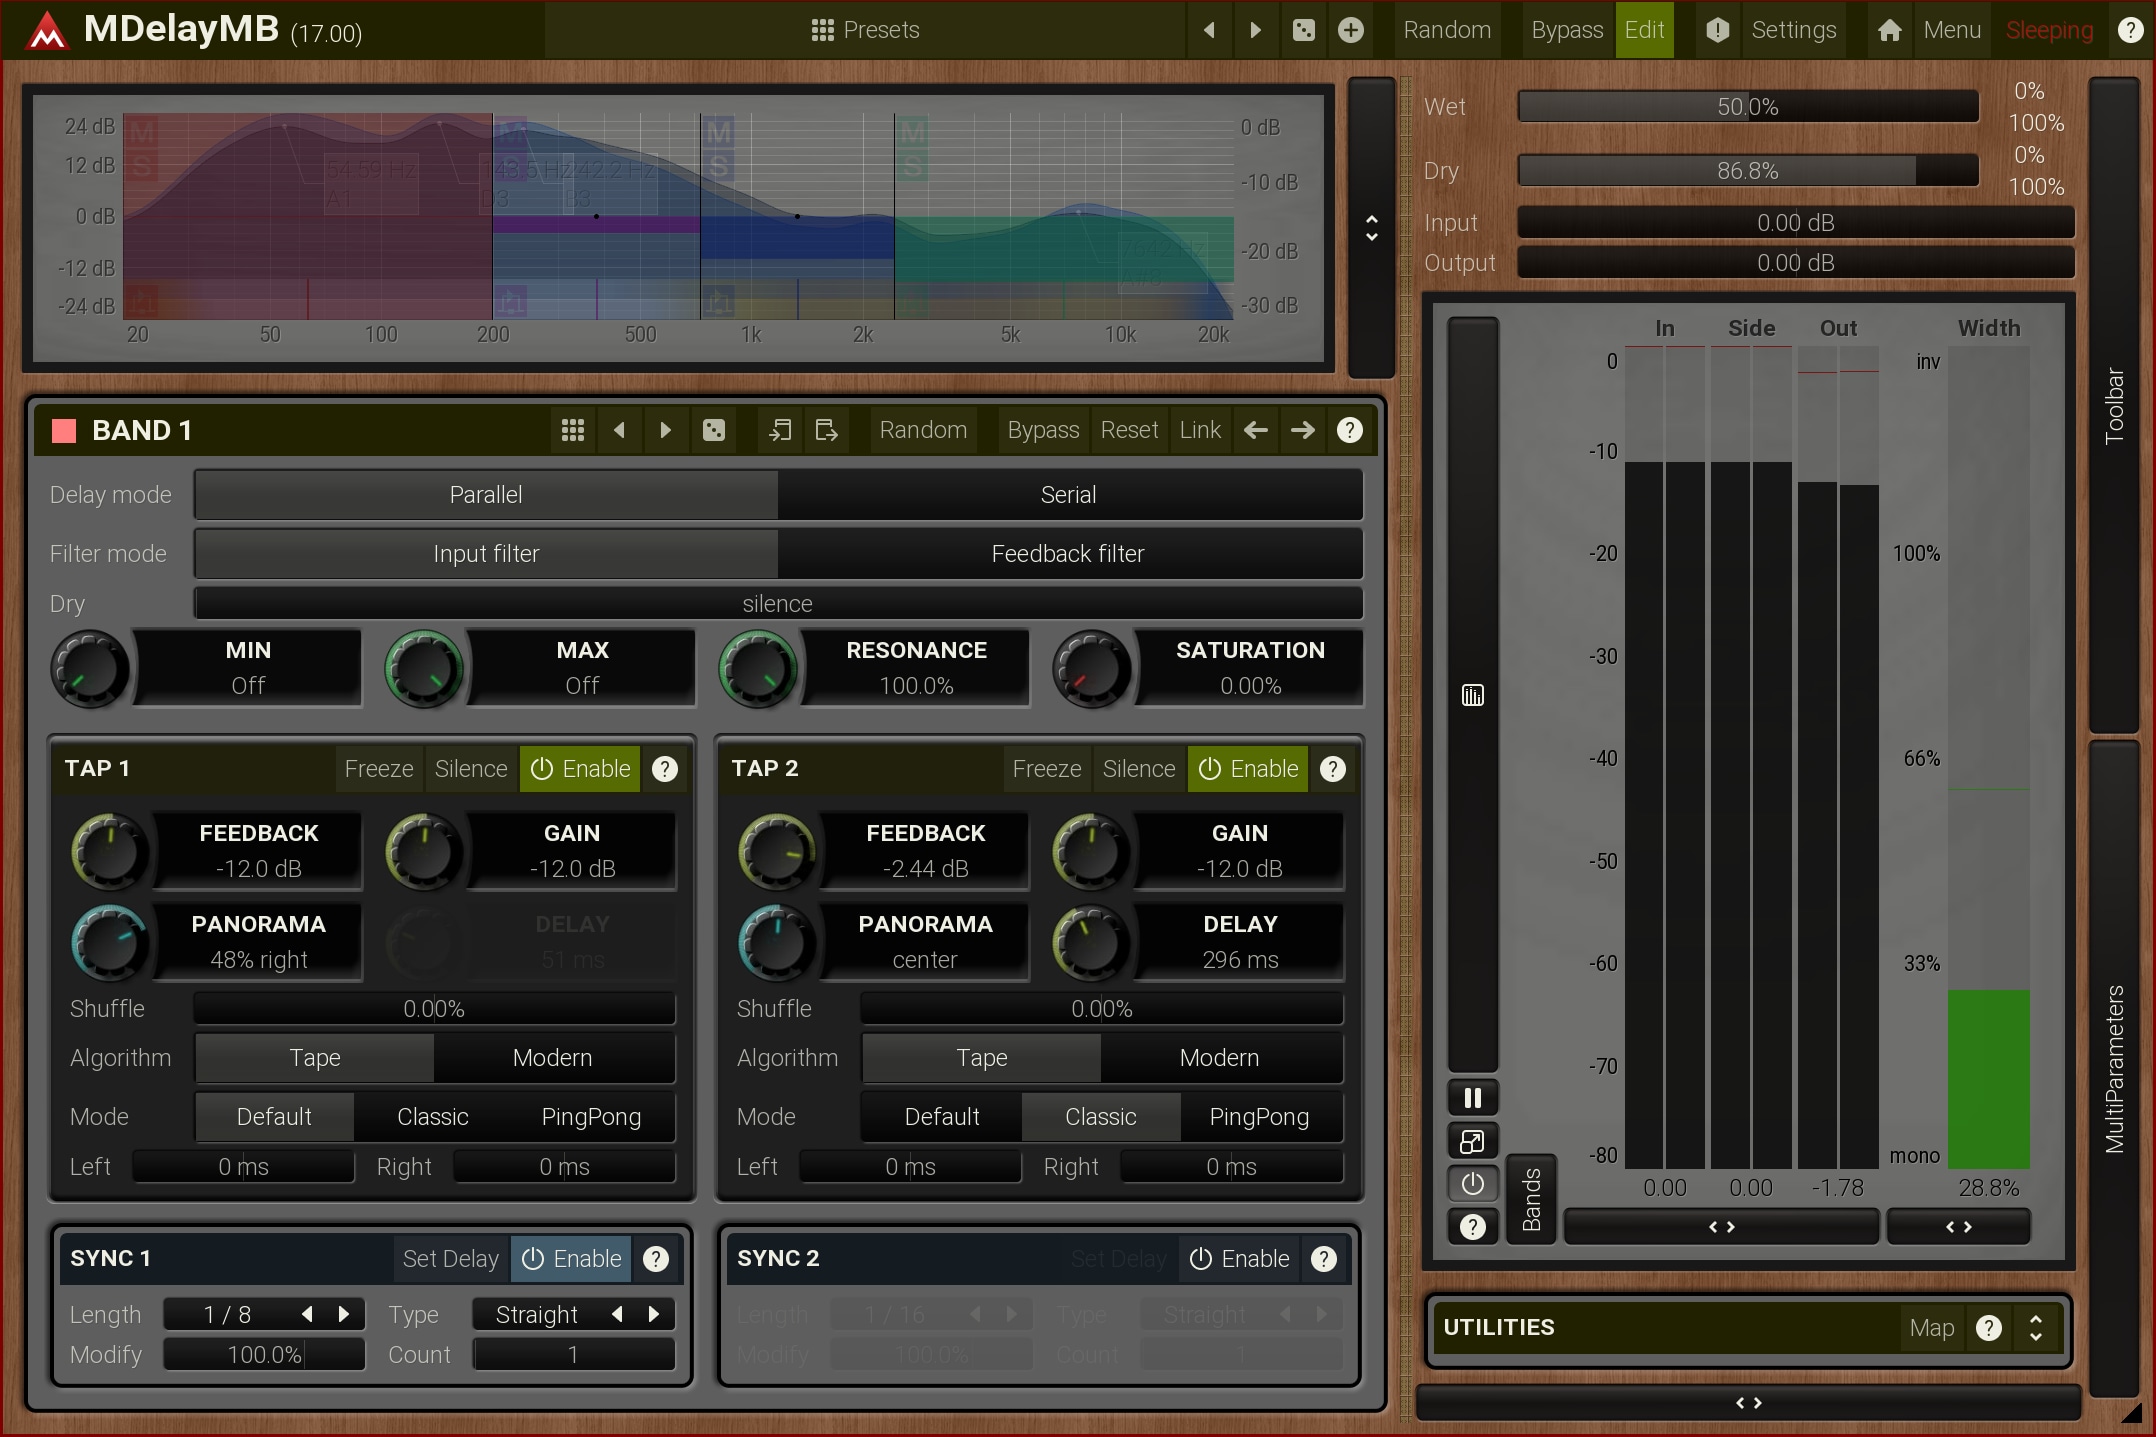
Task: Click the Band 1 Reset button
Action: [x=1129, y=430]
